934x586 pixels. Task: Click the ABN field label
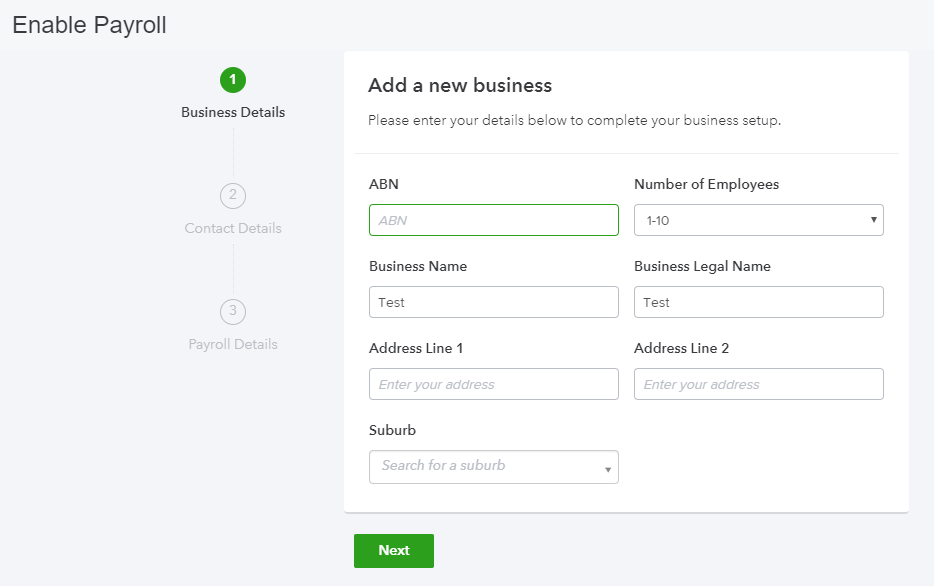[384, 184]
